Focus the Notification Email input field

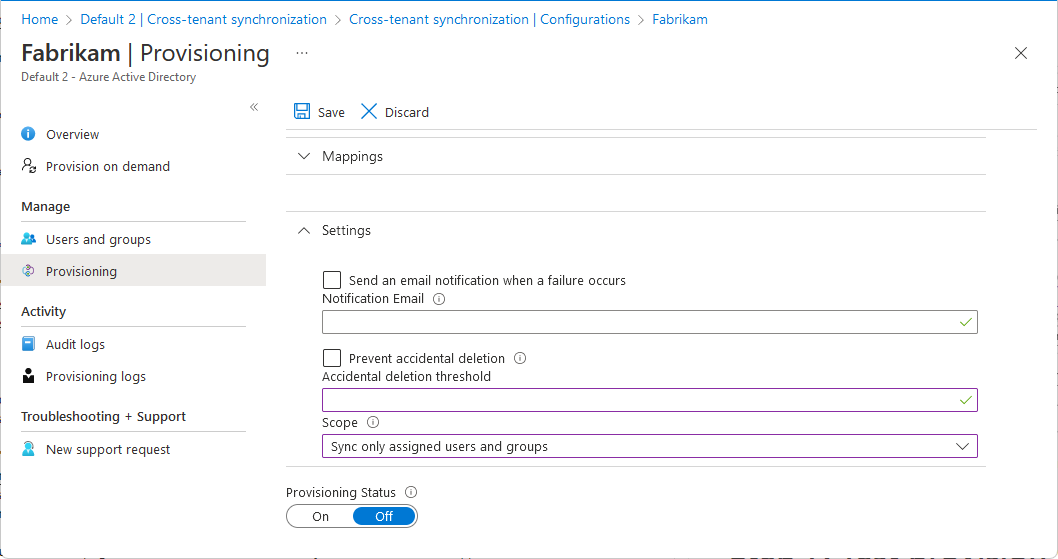click(650, 322)
